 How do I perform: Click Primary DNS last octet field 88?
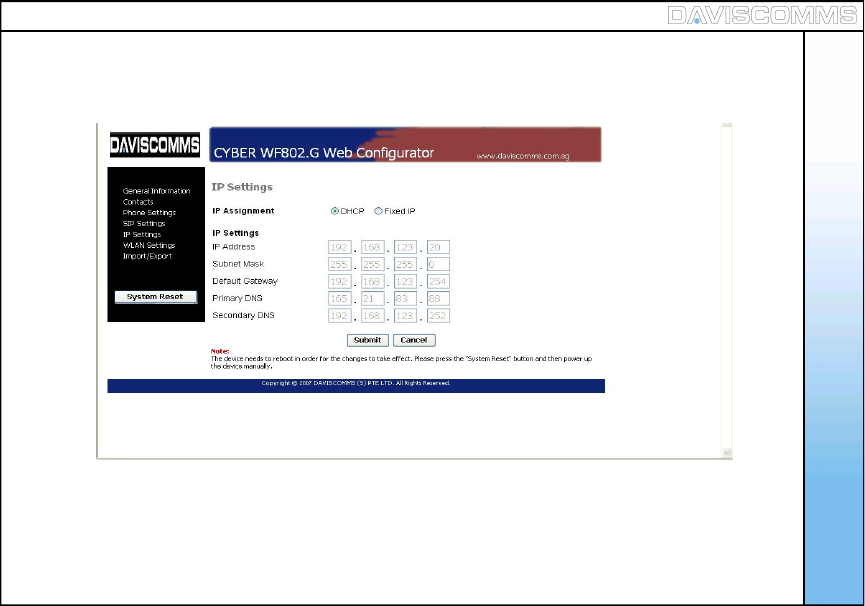pos(438,298)
